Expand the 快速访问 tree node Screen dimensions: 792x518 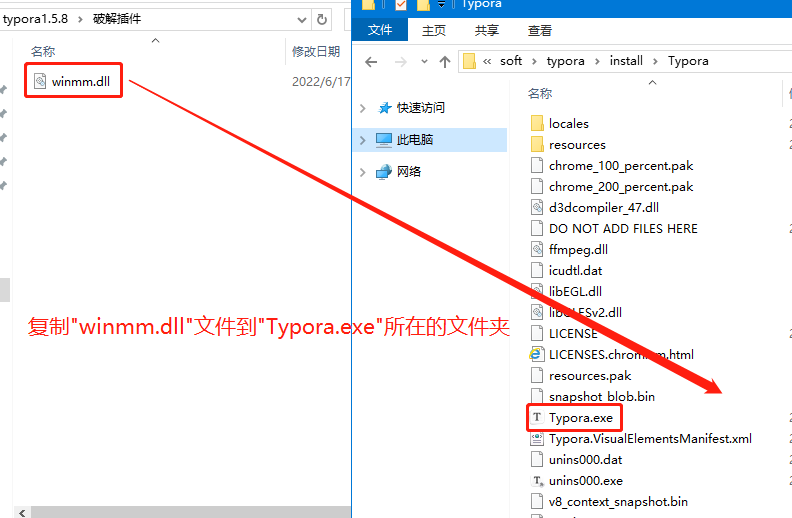[362, 108]
